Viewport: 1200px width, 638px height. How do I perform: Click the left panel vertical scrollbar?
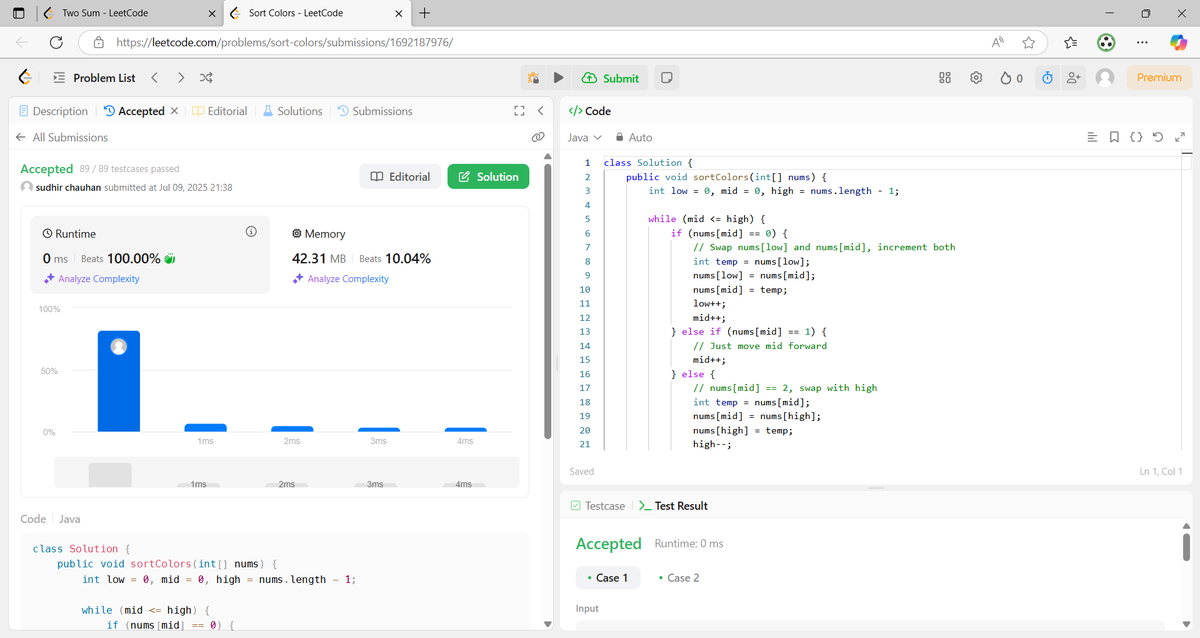[x=547, y=300]
